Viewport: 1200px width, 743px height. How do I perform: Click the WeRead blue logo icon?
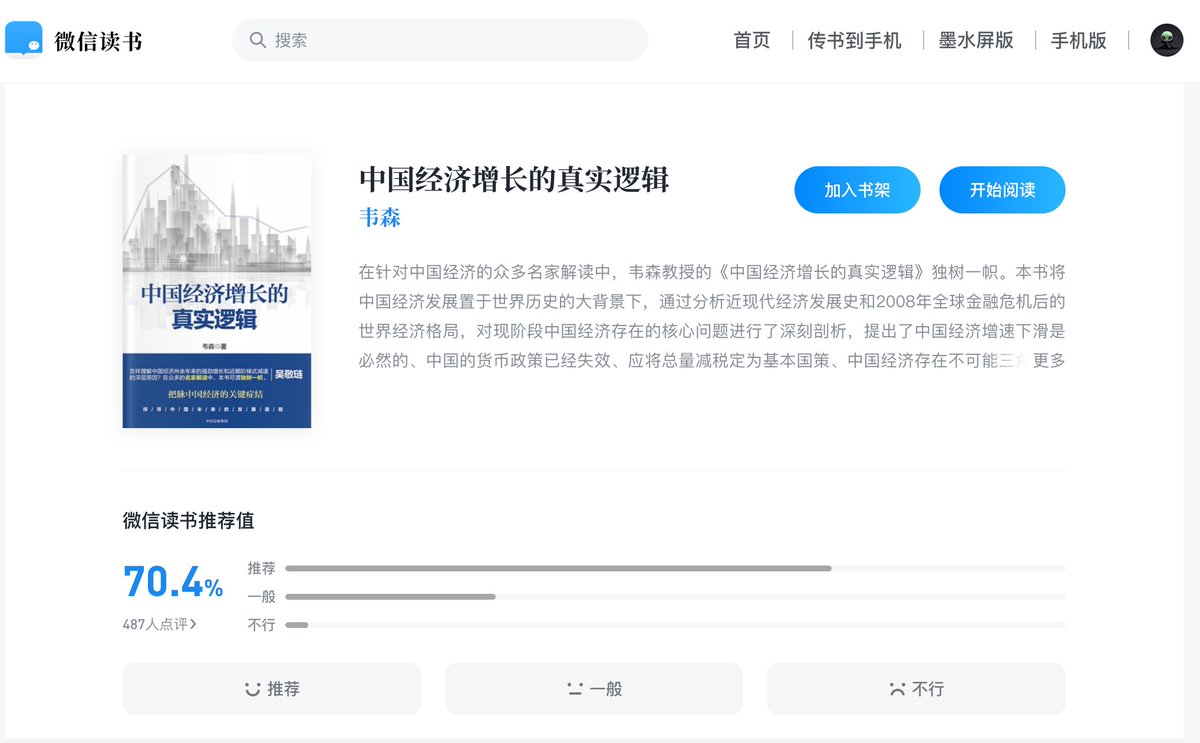coord(24,40)
